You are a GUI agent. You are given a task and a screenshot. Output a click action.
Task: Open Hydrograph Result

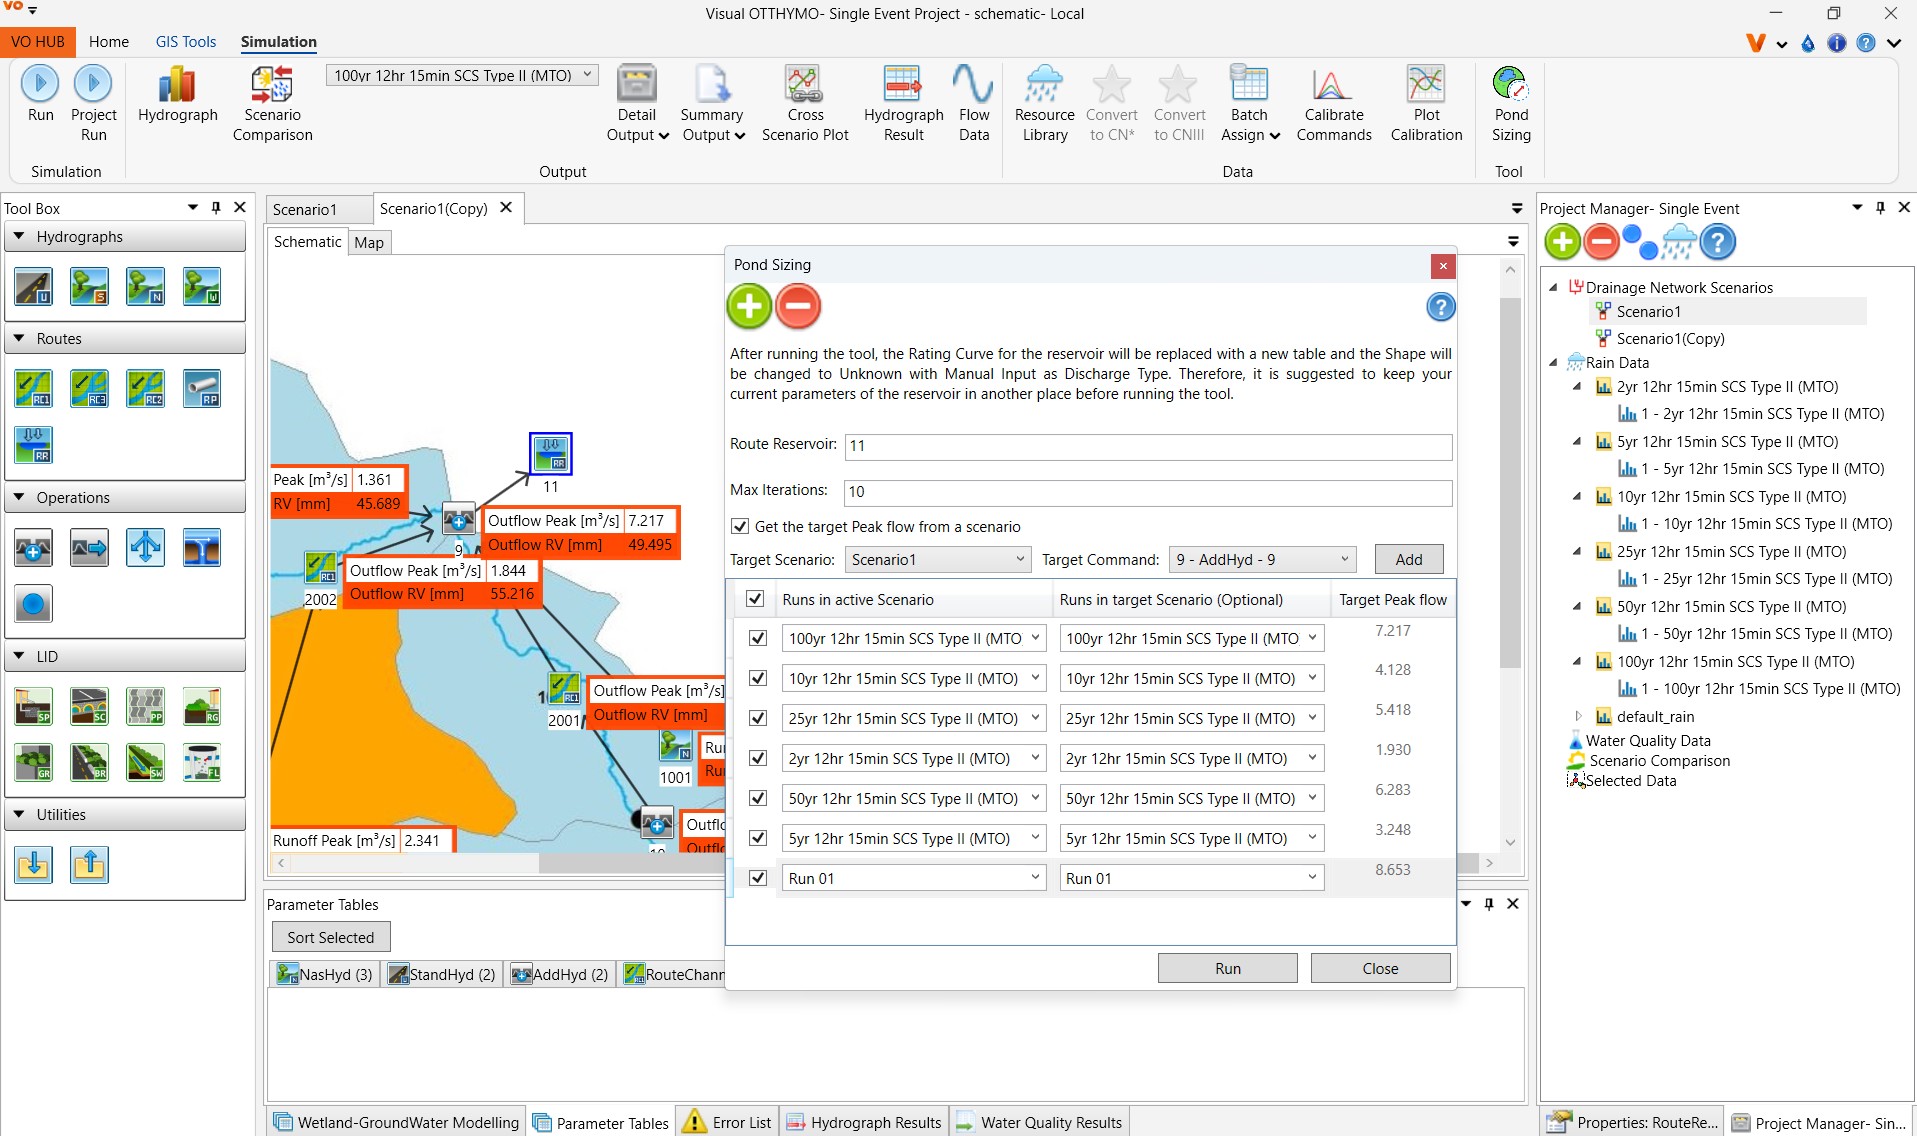pyautogui.click(x=903, y=104)
